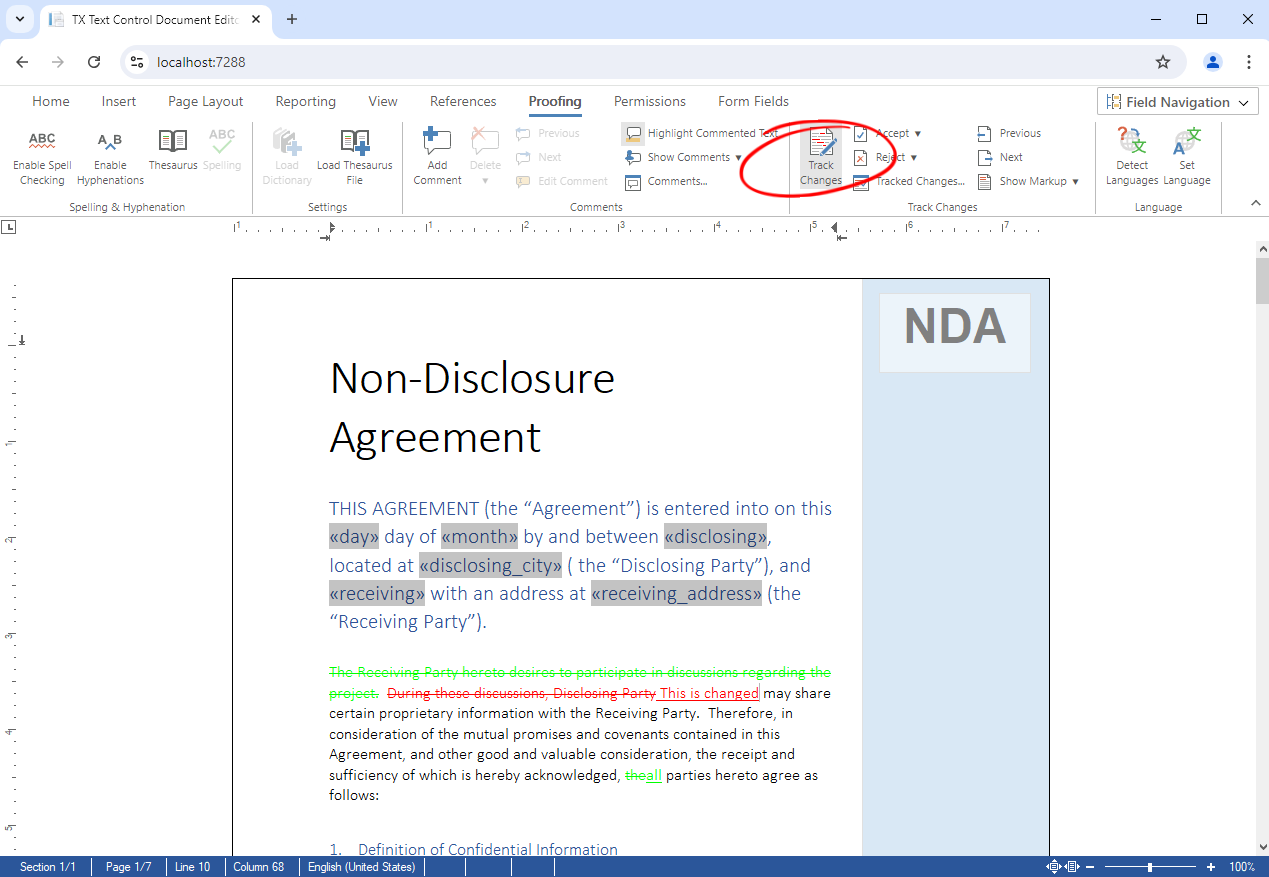Collapse the ribbon with the chevron
1269x877 pixels.
[x=1256, y=203]
